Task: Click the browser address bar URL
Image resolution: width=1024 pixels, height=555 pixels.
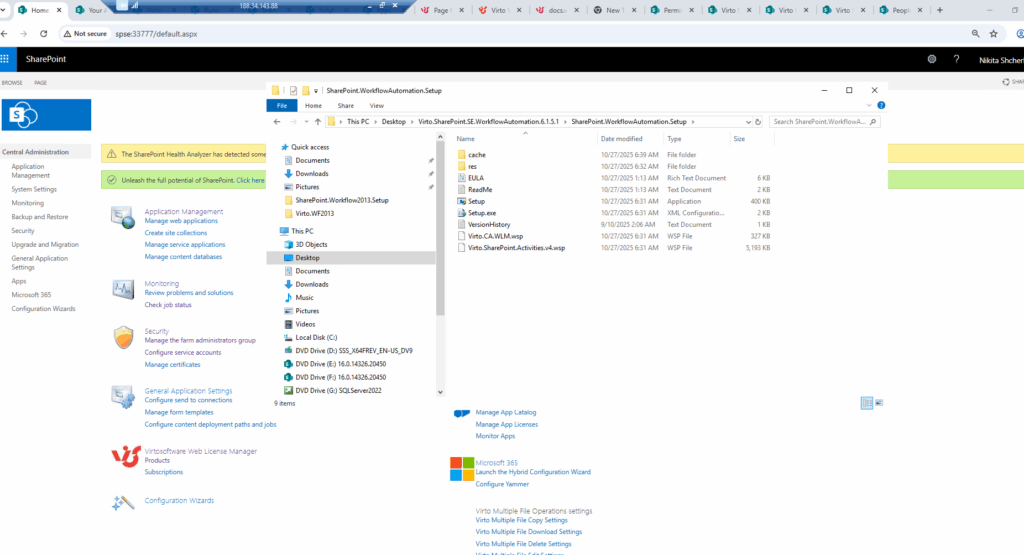Action: pyautogui.click(x=156, y=34)
